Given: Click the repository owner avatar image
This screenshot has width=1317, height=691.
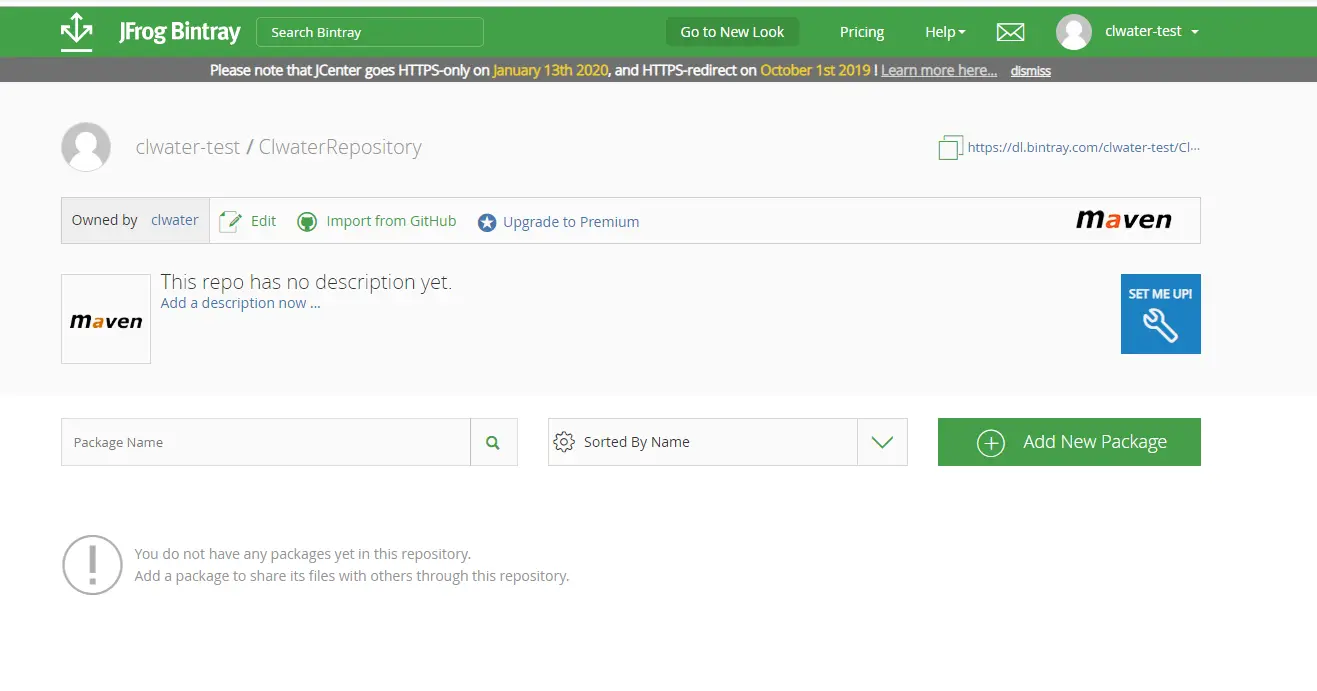Looking at the screenshot, I should tap(86, 147).
